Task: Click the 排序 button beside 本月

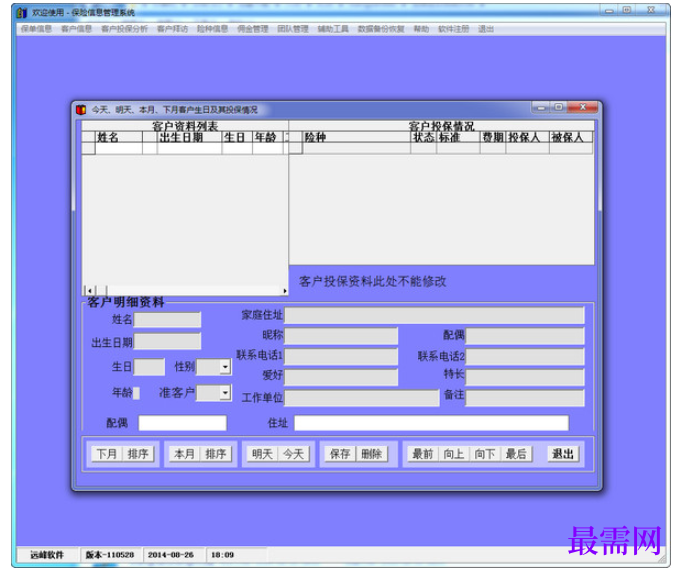Action: click(216, 454)
